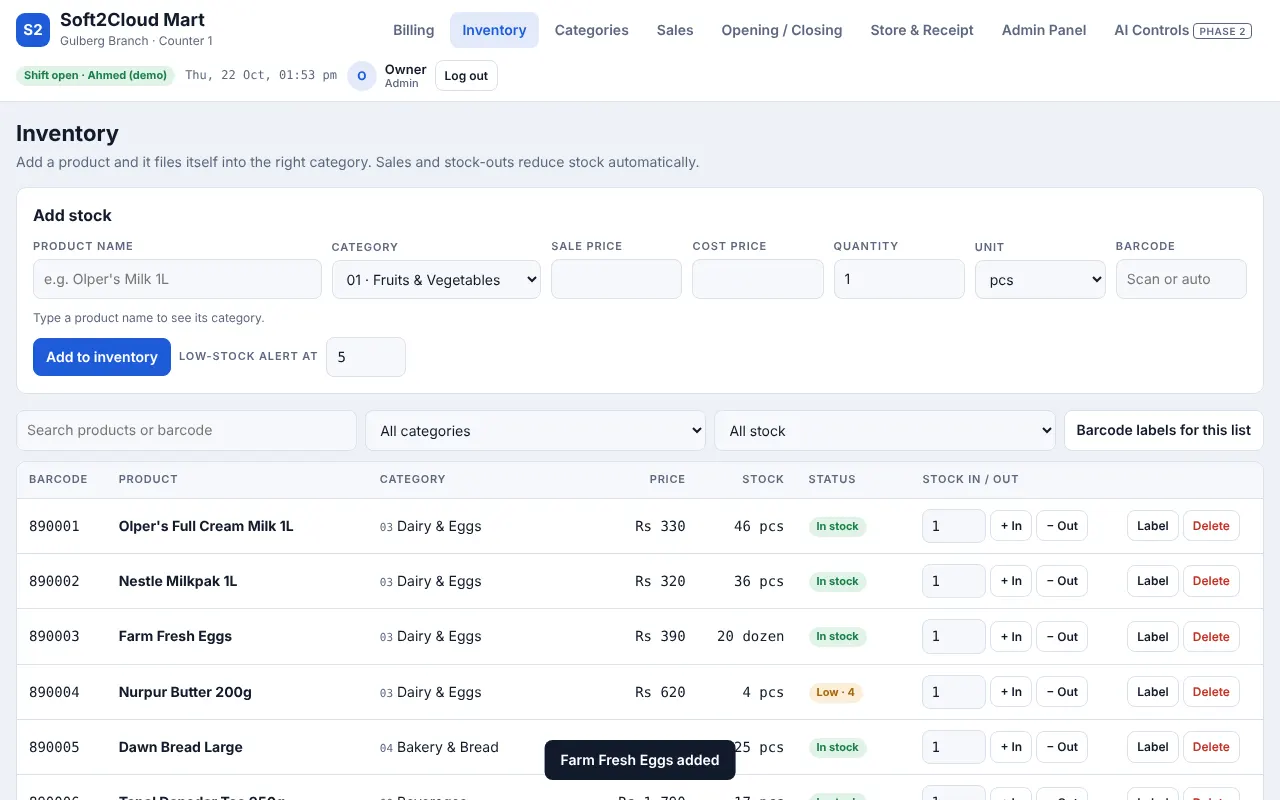The height and width of the screenshot is (800, 1280).
Task: Delete Olper's Full Cream Milk 1L
Action: pos(1211,526)
